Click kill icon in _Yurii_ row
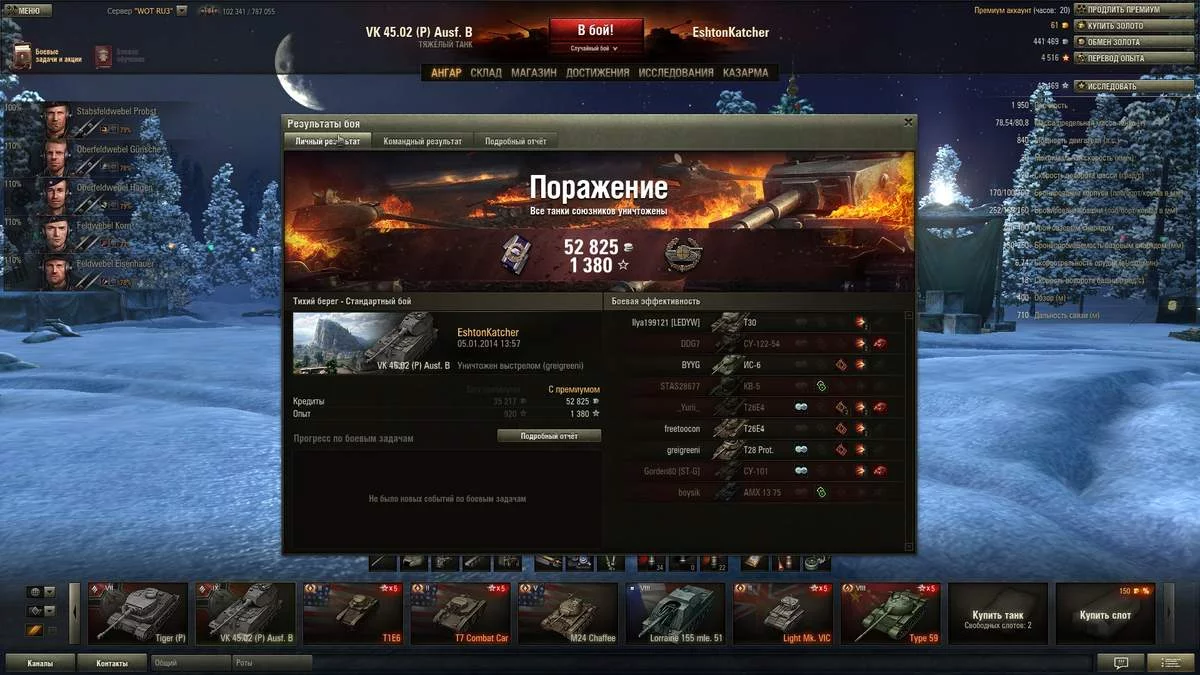The height and width of the screenshot is (675, 1200). coord(880,407)
